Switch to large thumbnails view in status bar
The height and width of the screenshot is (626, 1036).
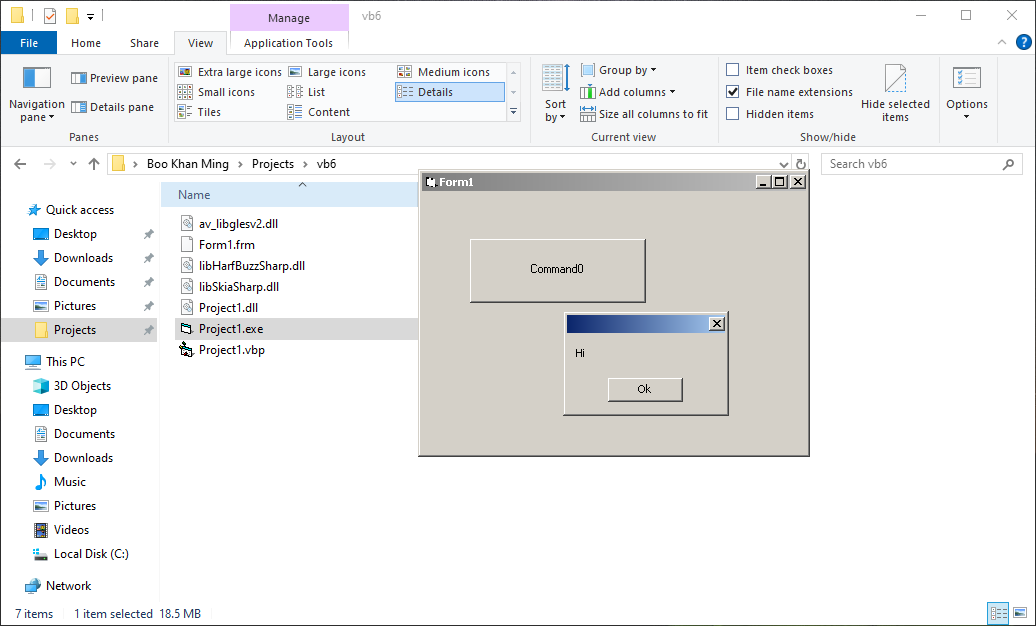click(x=1020, y=613)
